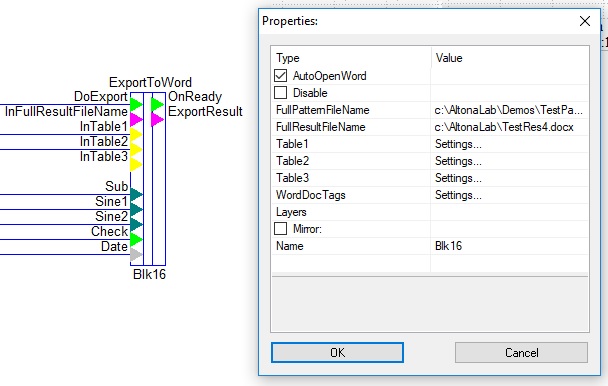Click the ExportToWord block body
The width and height of the screenshot is (608, 386).
[148, 179]
